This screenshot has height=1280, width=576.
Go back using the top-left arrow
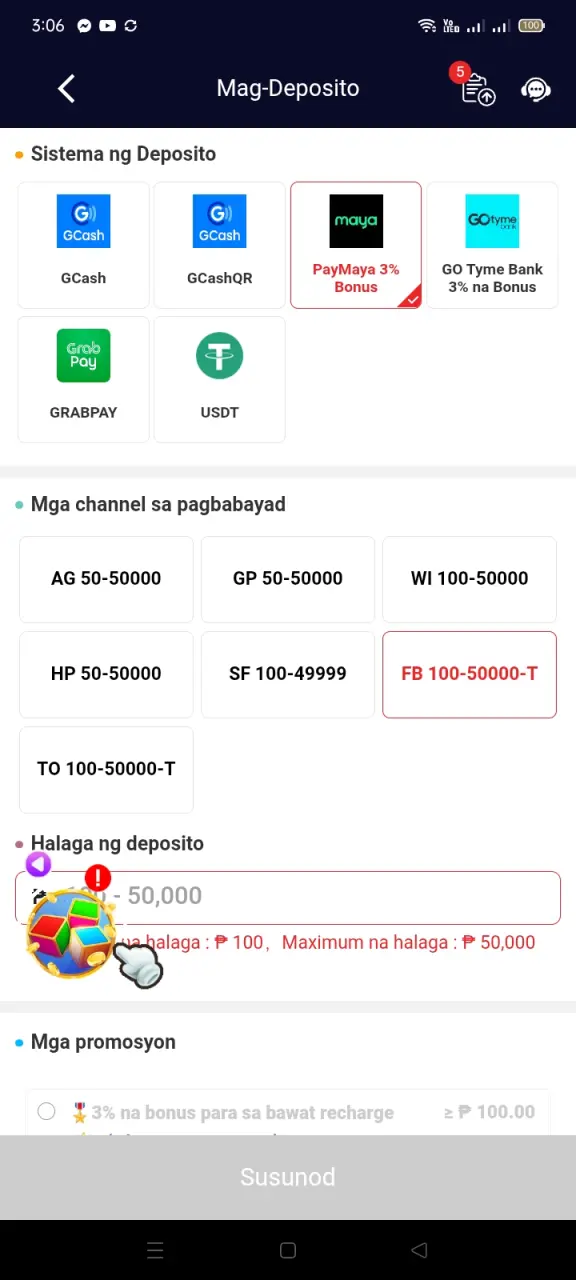click(x=66, y=88)
